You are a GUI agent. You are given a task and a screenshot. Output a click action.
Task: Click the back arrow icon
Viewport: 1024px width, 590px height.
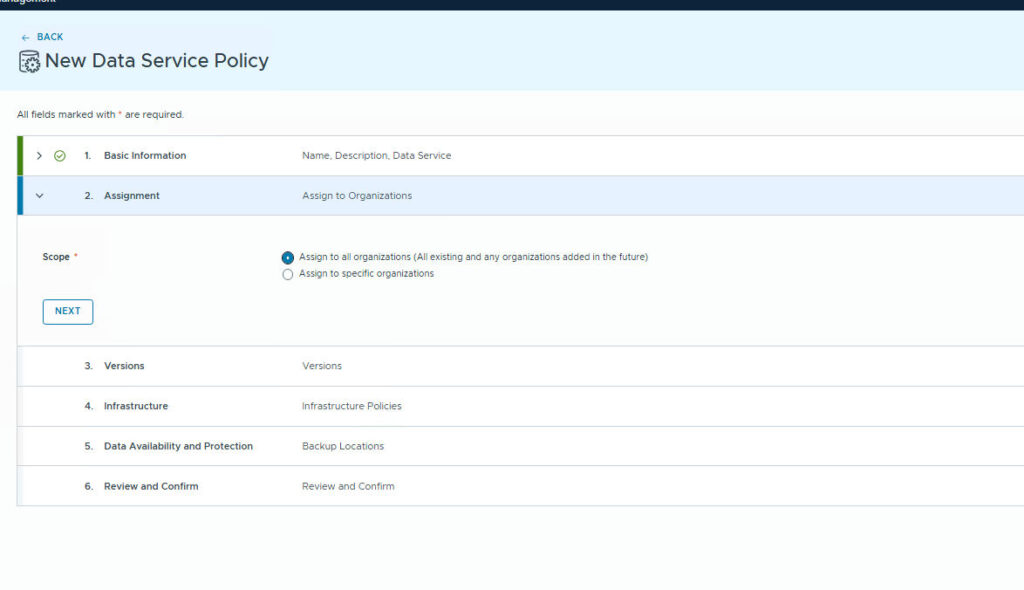(x=25, y=38)
